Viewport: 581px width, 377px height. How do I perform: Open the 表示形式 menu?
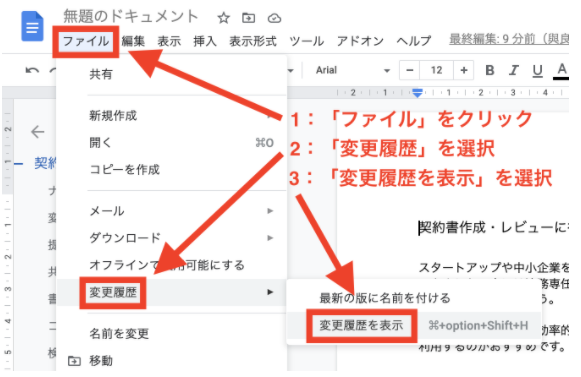click(253, 41)
